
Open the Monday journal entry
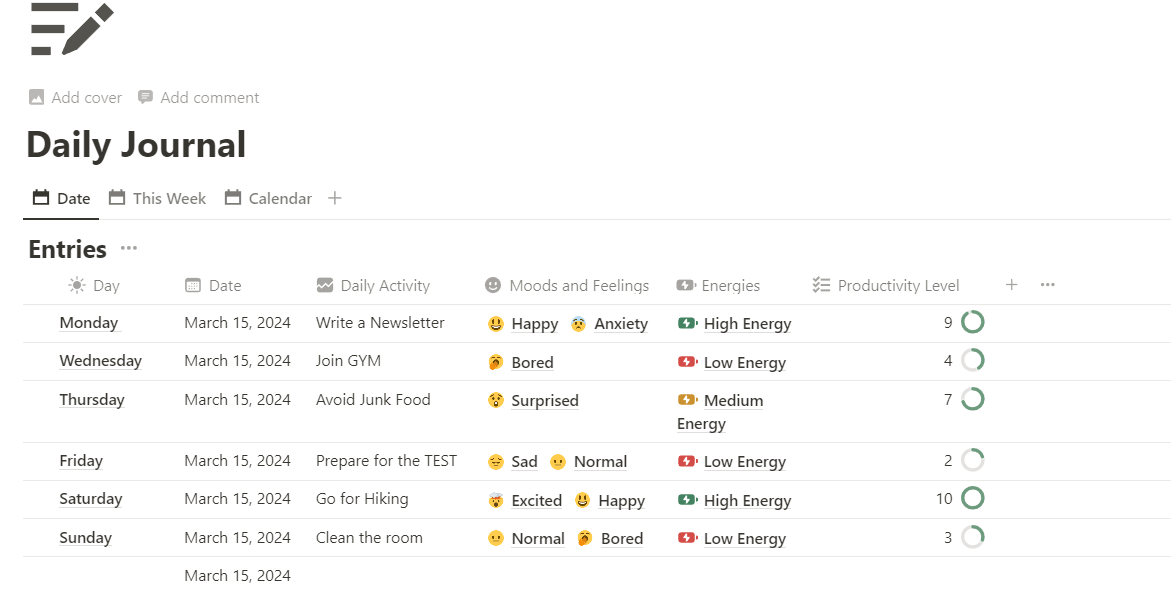pyautogui.click(x=89, y=323)
